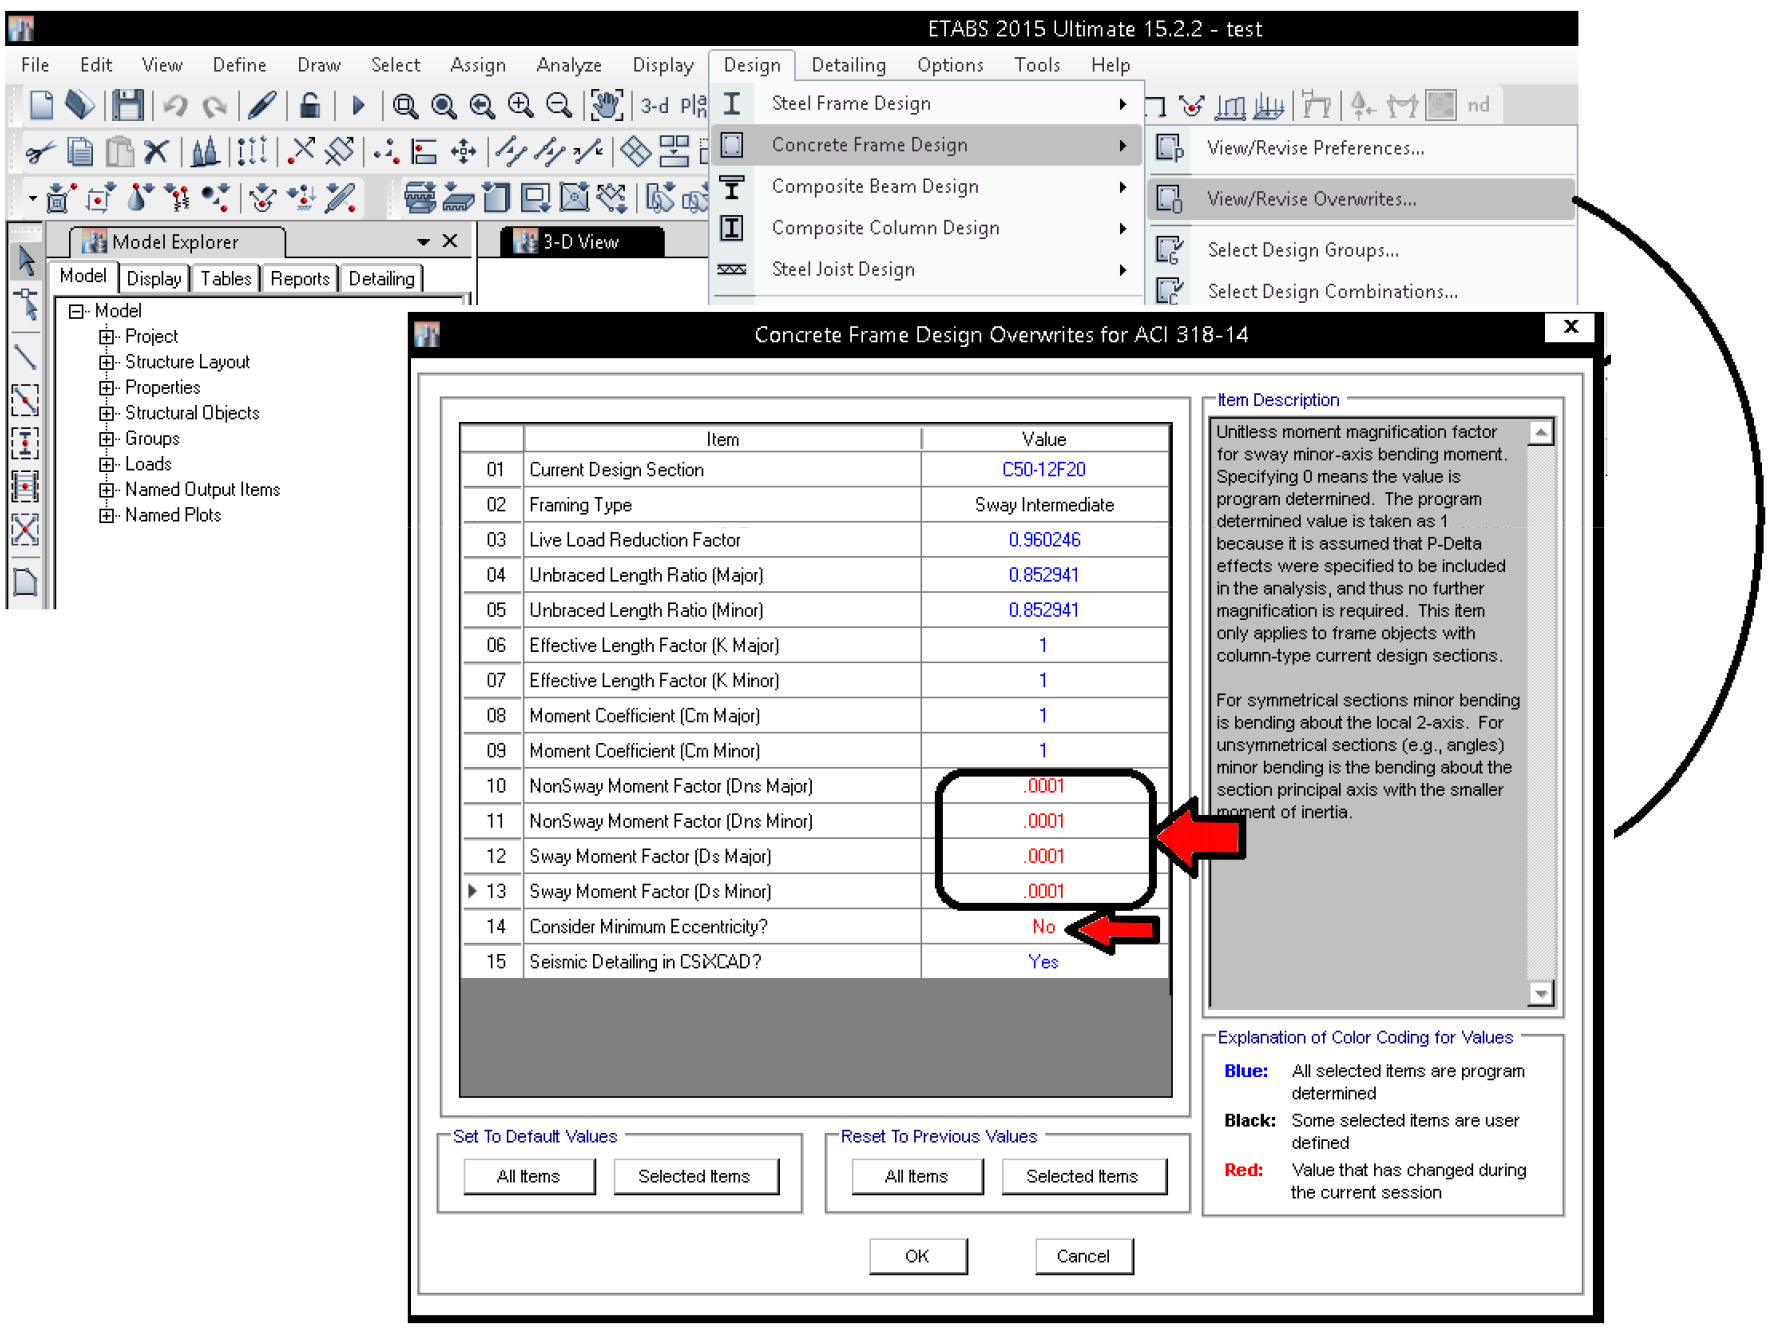Click the Draw Beam/Column/Brace line tool
The width and height of the screenshot is (1770, 1328).
pyautogui.click(x=26, y=356)
